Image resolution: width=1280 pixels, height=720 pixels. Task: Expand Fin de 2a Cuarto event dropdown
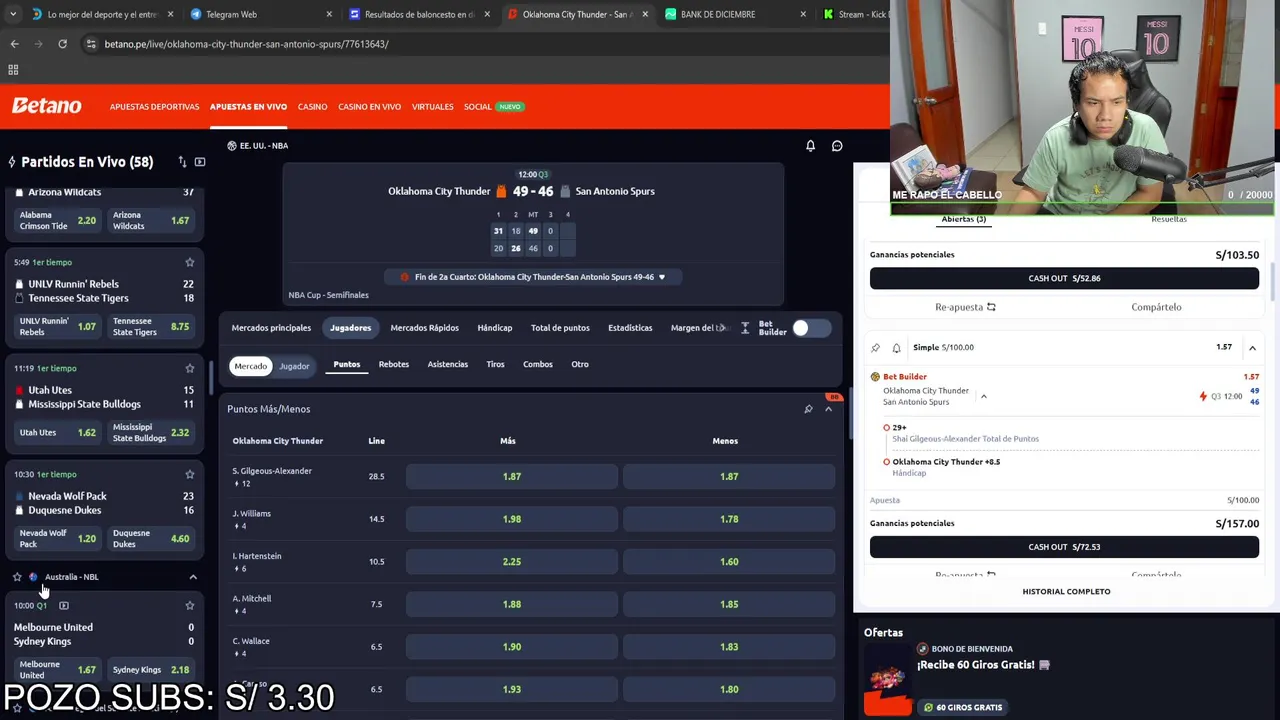click(x=661, y=277)
